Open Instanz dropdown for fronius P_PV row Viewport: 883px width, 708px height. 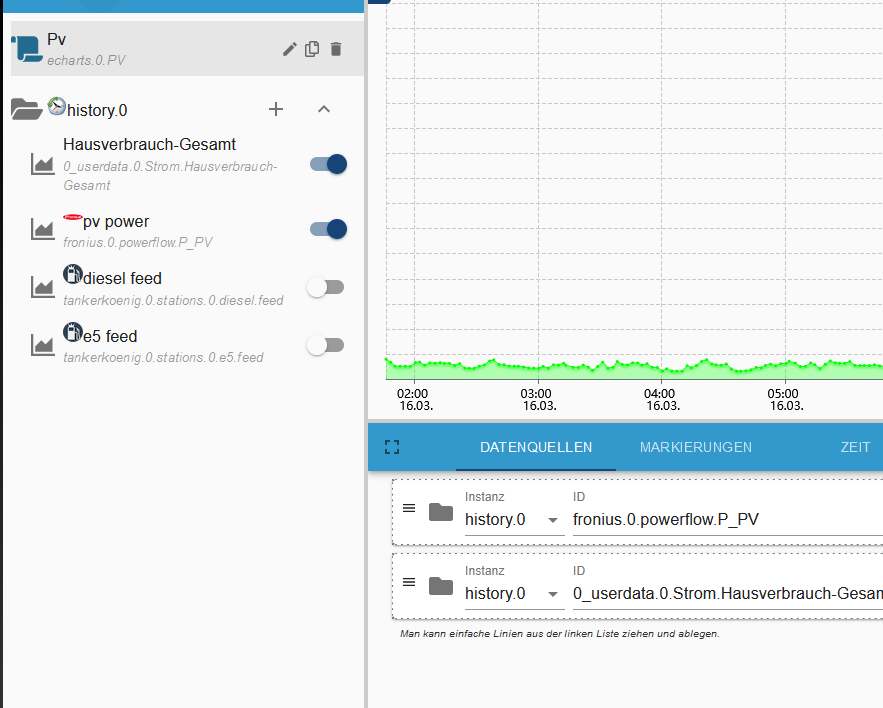tap(514, 519)
